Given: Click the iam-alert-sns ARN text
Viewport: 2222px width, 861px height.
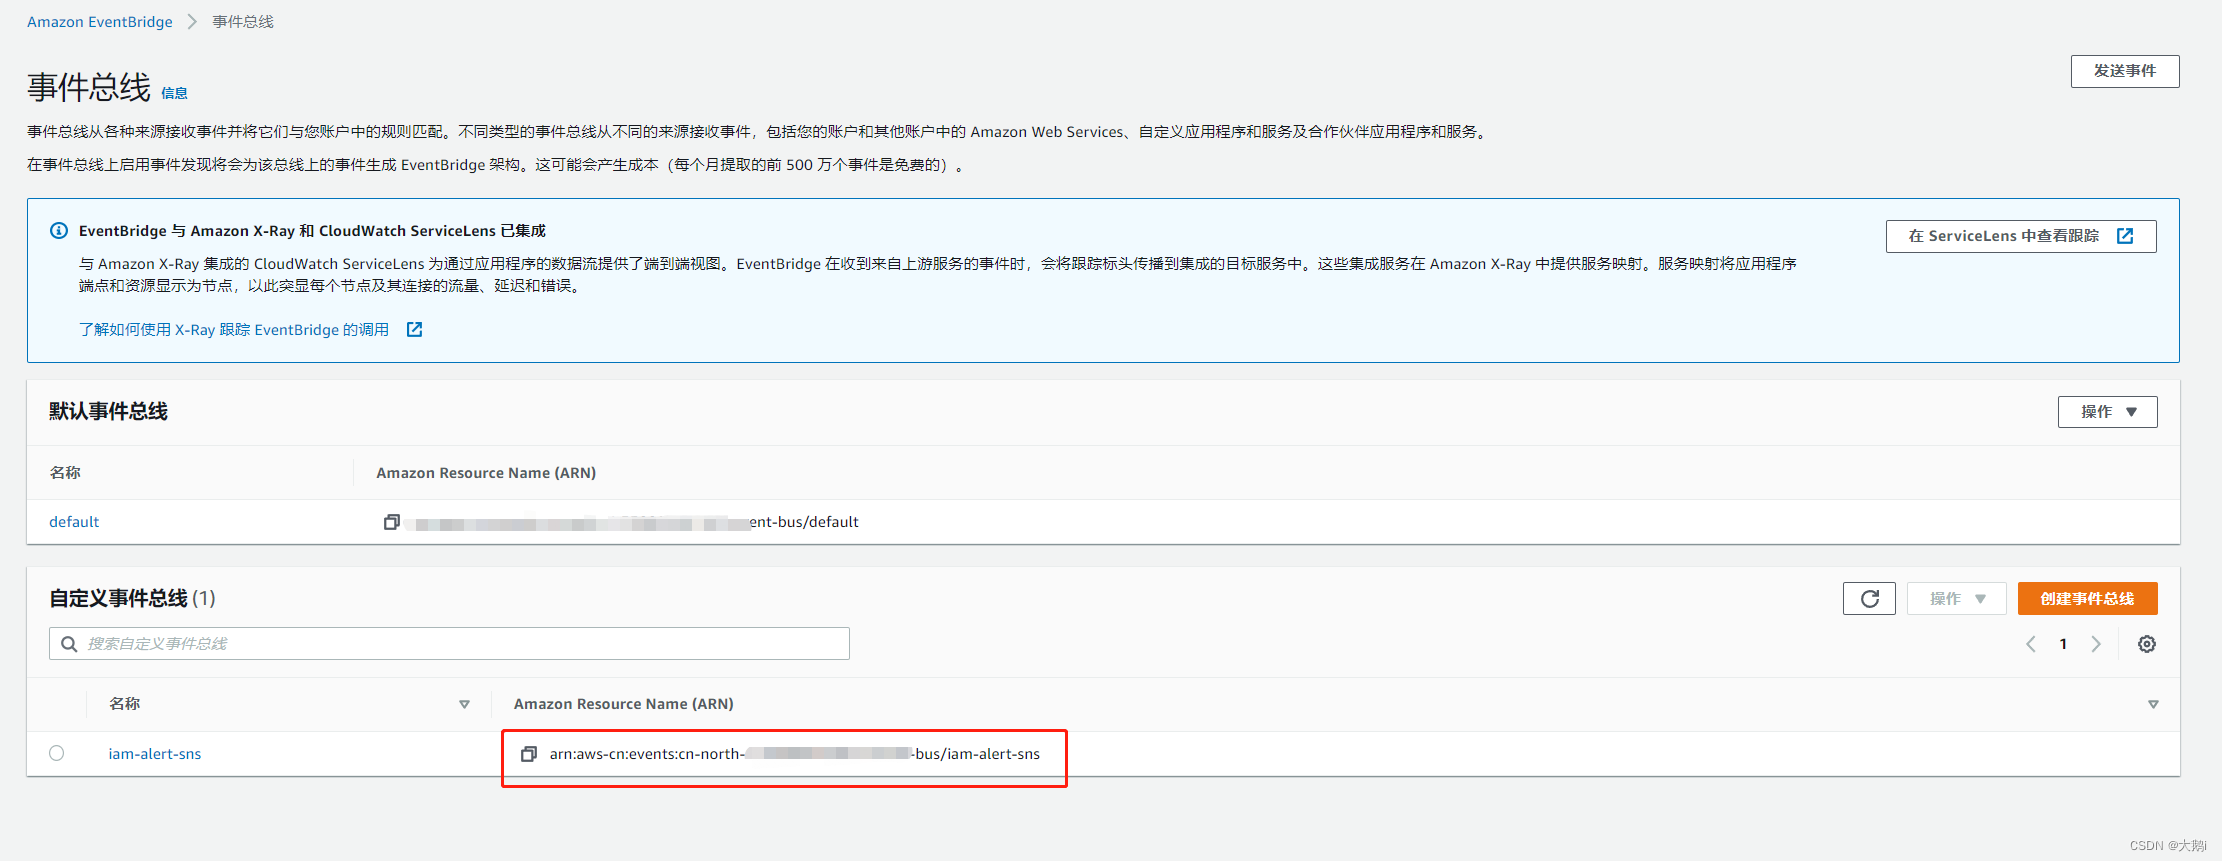Looking at the screenshot, I should point(795,754).
